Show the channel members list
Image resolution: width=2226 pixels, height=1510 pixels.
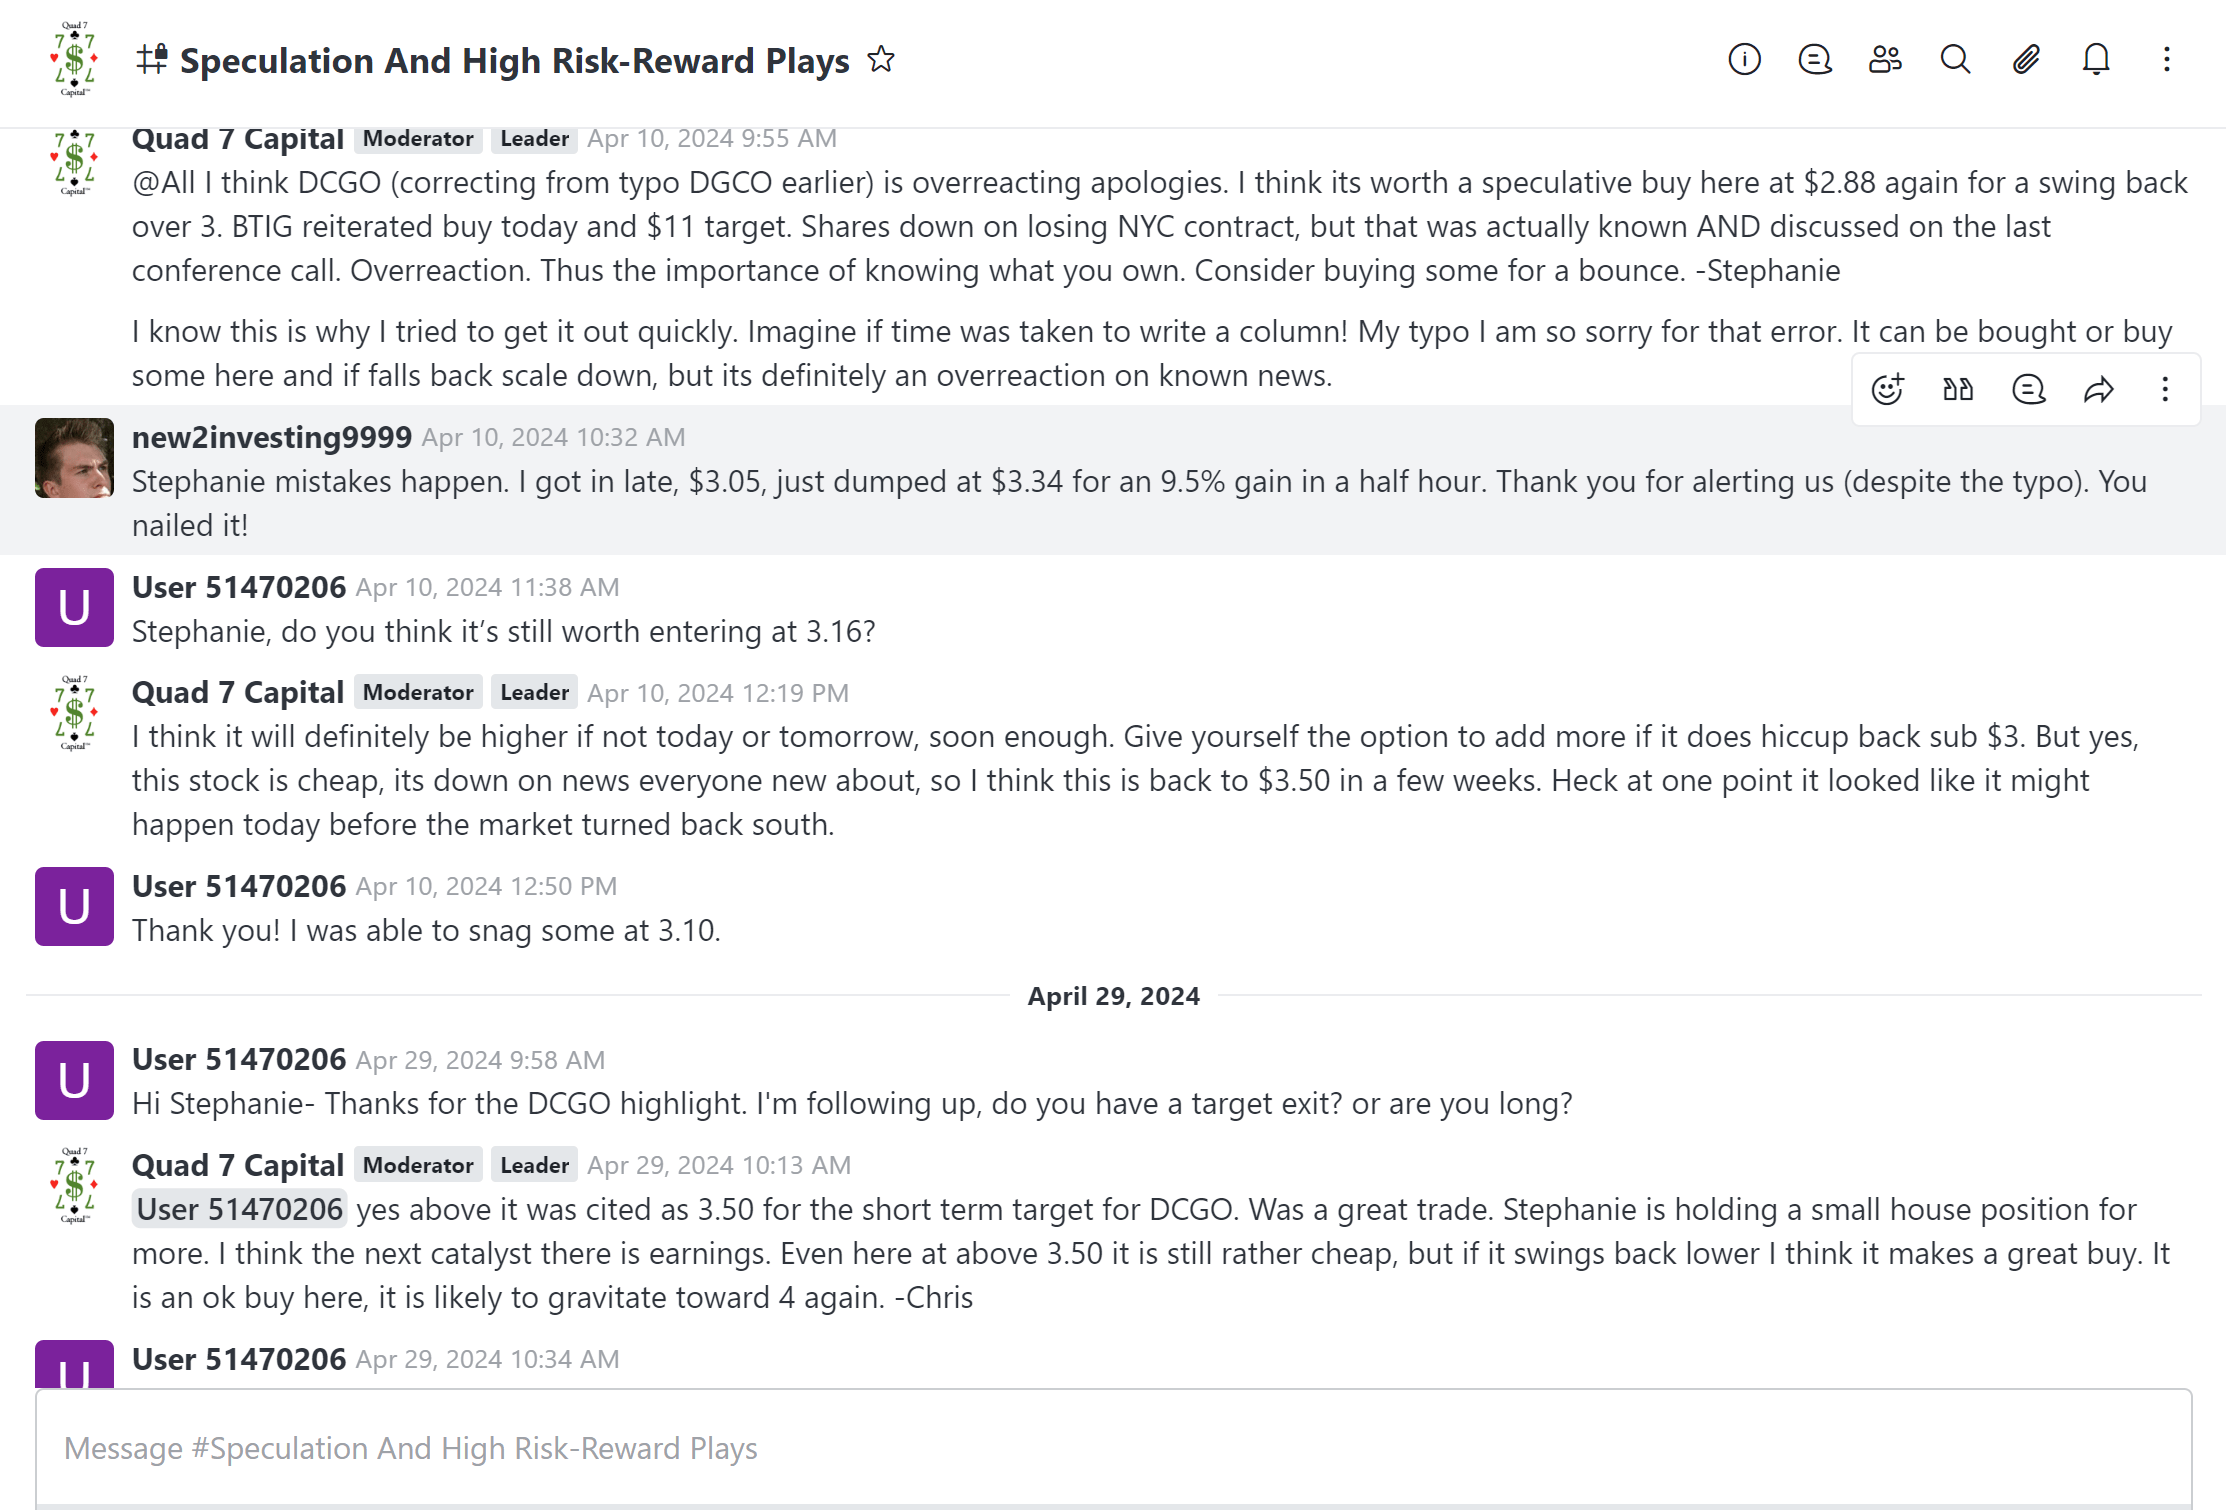[x=1885, y=60]
